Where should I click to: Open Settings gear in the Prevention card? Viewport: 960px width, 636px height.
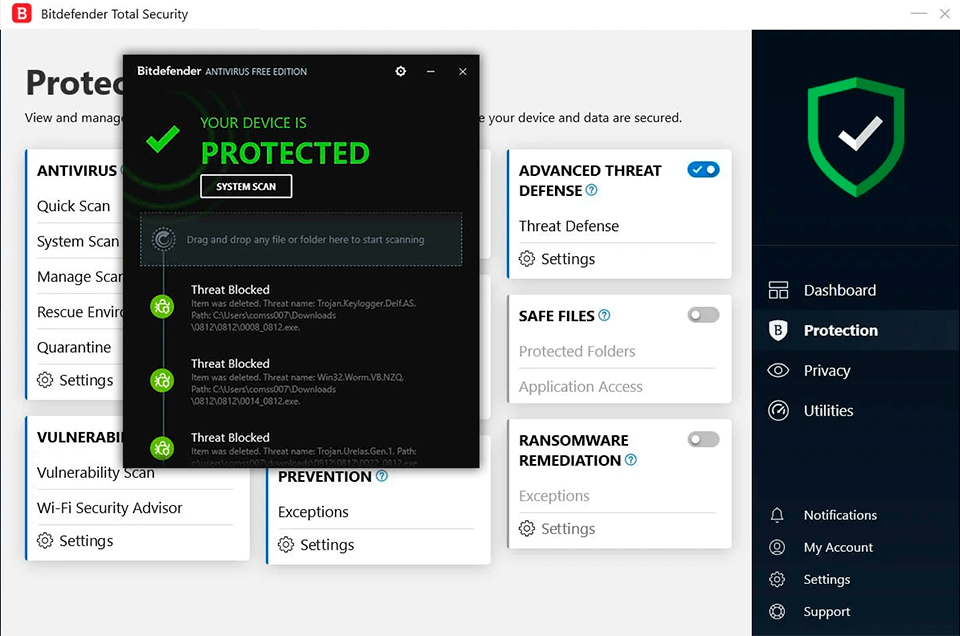[x=286, y=544]
